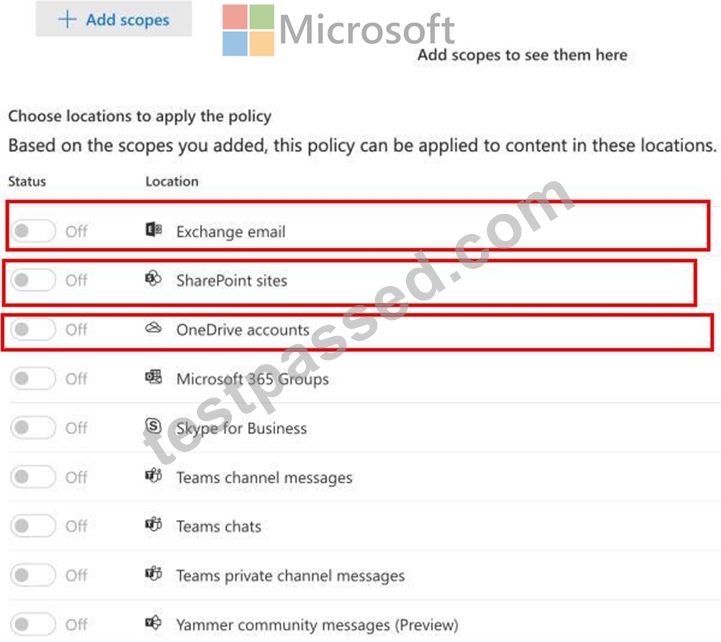721x642 pixels.
Task: Click the Yammer community messages icon
Action: click(154, 622)
